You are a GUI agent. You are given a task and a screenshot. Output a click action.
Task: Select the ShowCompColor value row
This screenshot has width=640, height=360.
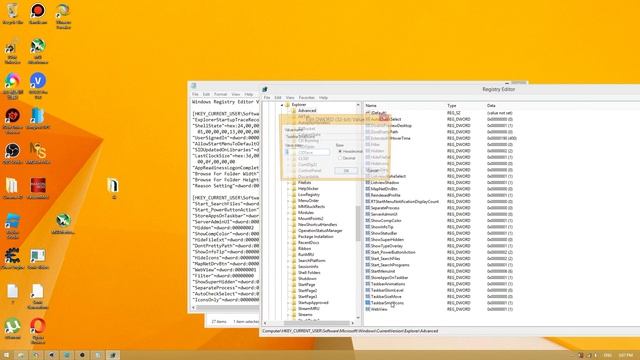click(386, 220)
